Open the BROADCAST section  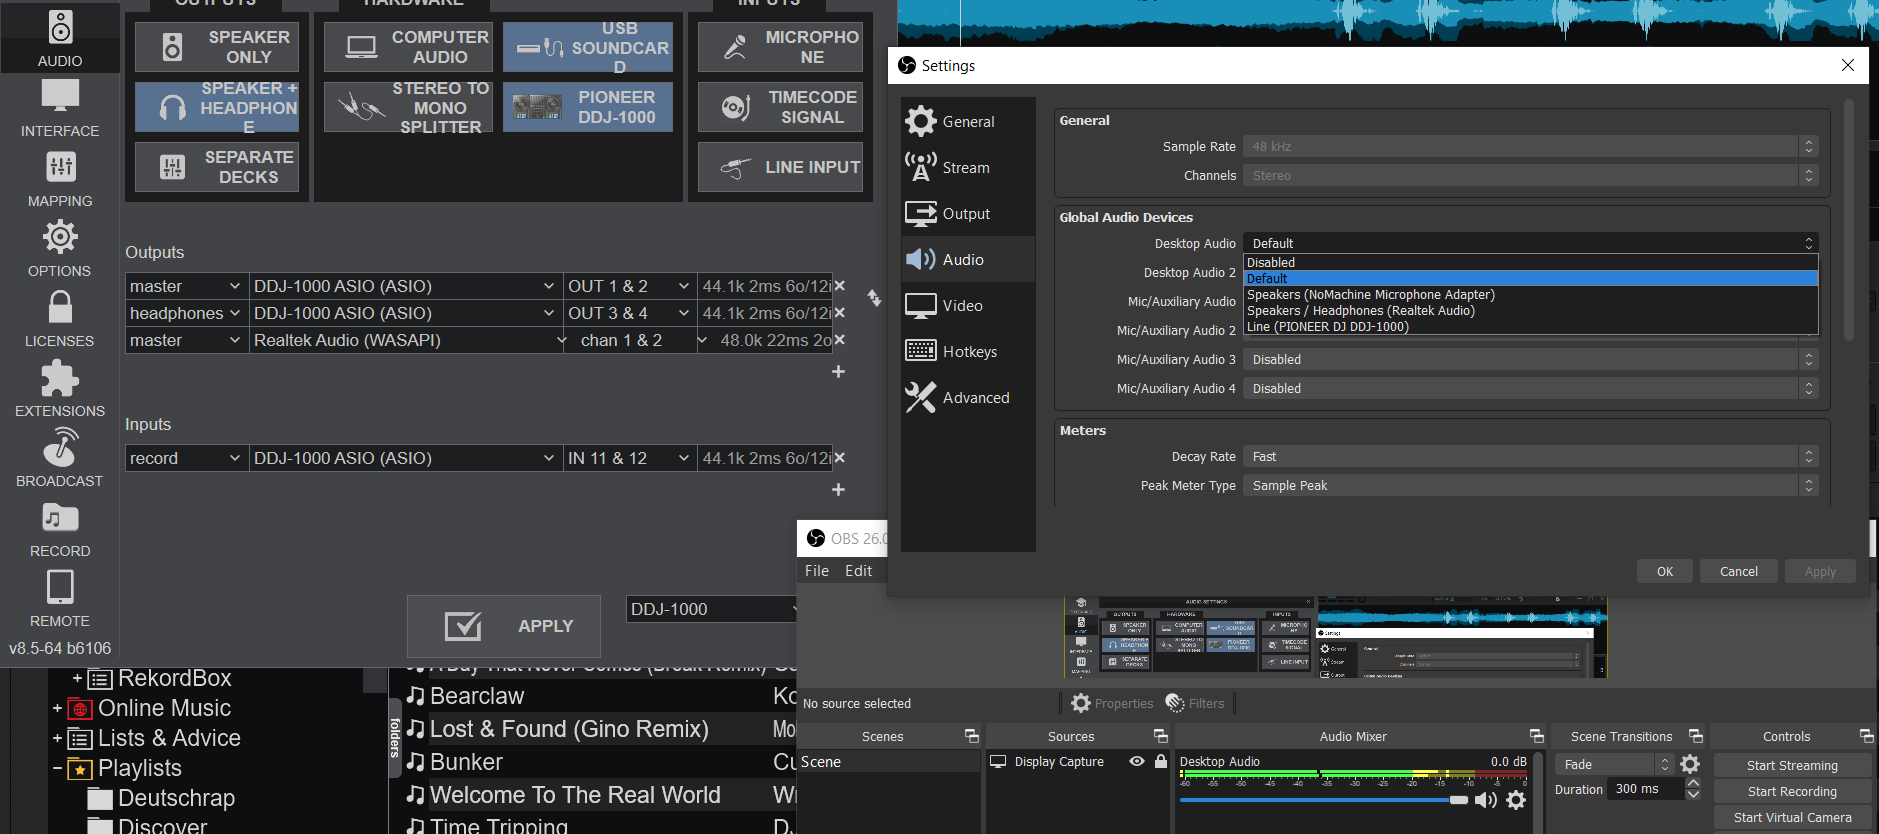(x=60, y=458)
